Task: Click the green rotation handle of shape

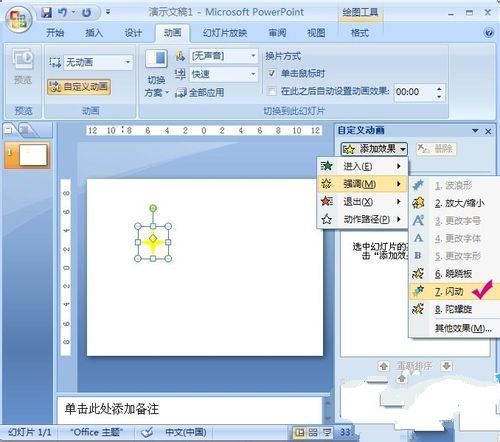Action: [153, 208]
